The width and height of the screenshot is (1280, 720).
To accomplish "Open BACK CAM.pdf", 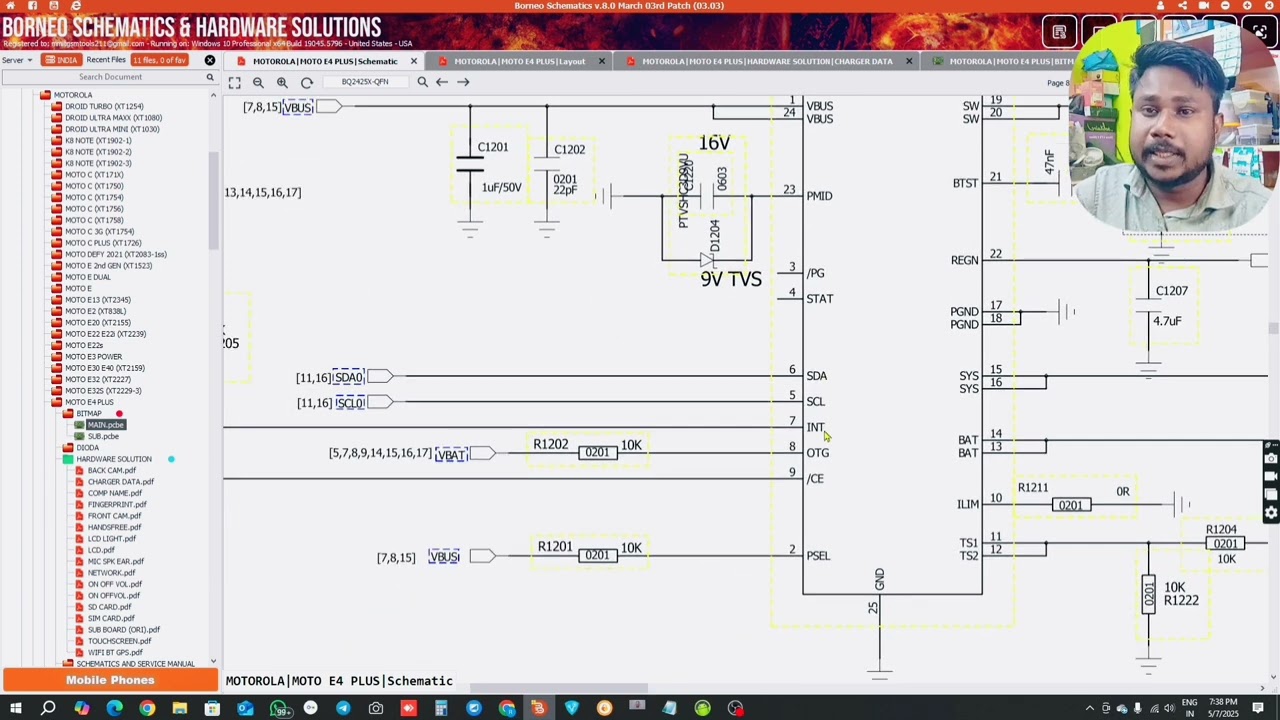I will [111, 470].
